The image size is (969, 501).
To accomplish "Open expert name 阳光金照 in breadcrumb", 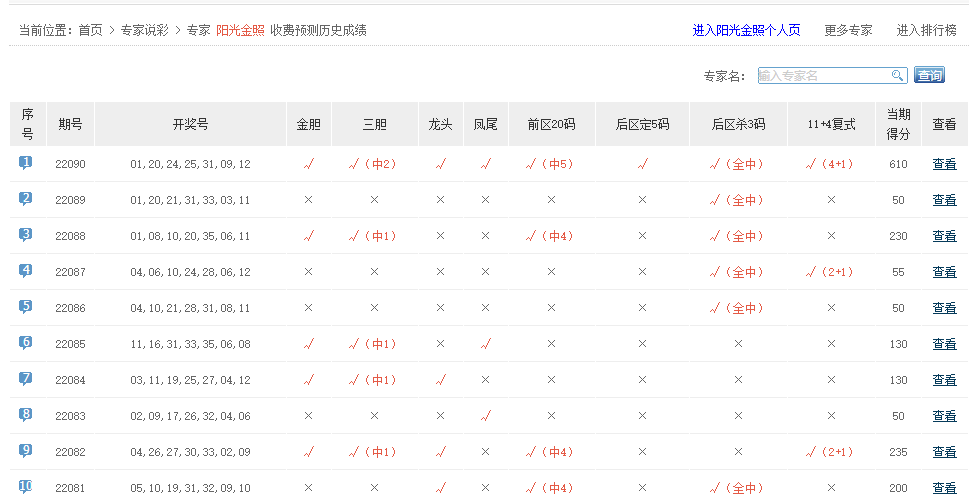I will tap(240, 30).
